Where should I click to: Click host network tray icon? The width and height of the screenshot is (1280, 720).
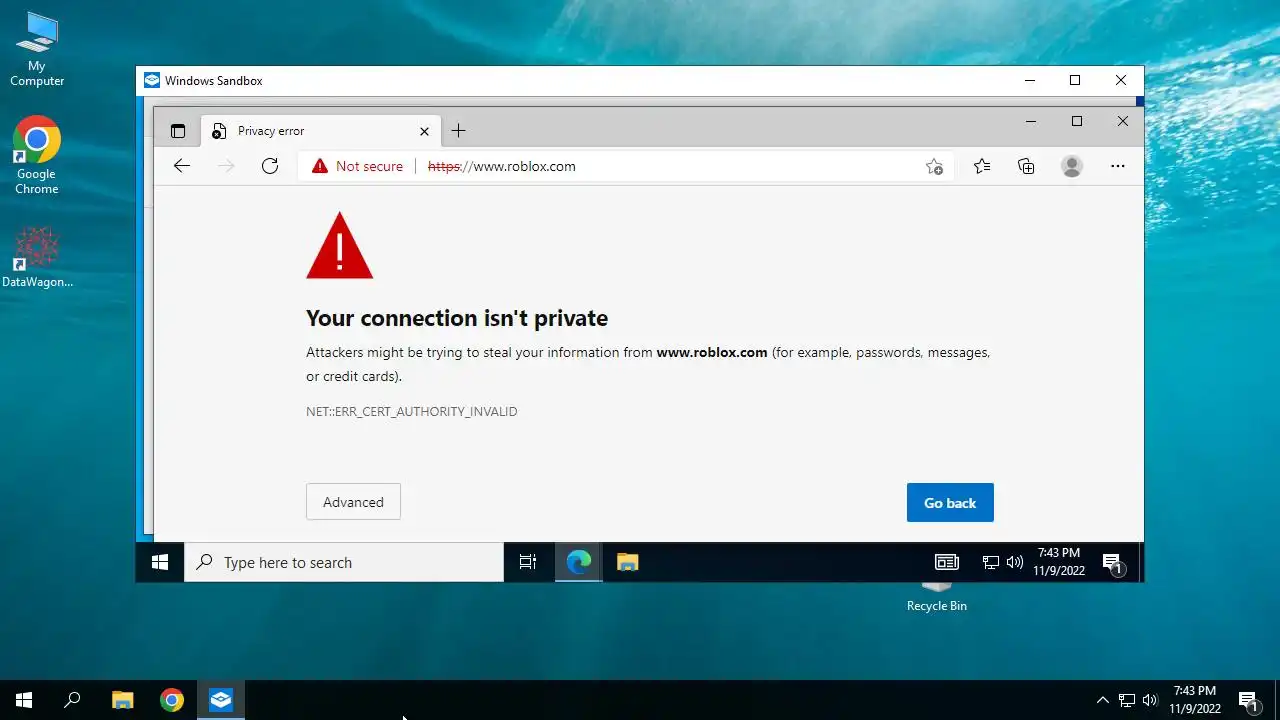pyautogui.click(x=1127, y=700)
